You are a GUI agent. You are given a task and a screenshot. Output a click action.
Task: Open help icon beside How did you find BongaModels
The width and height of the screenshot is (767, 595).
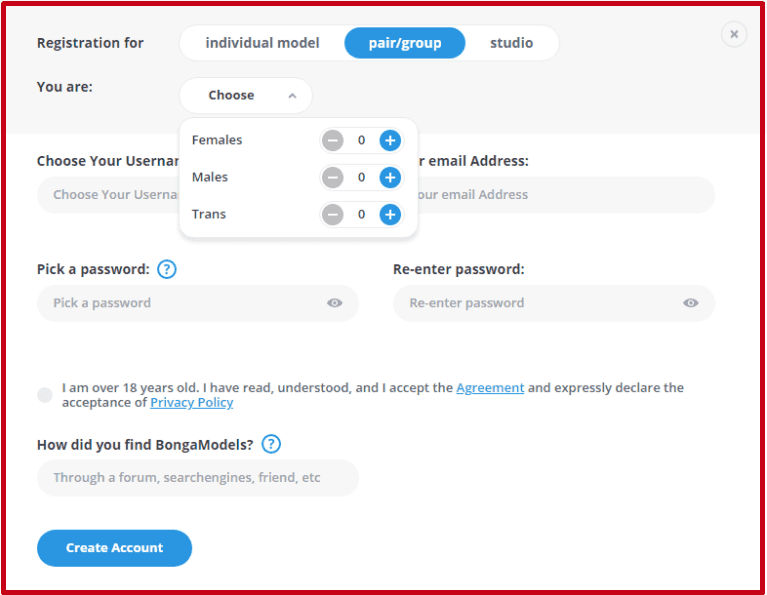coord(271,444)
